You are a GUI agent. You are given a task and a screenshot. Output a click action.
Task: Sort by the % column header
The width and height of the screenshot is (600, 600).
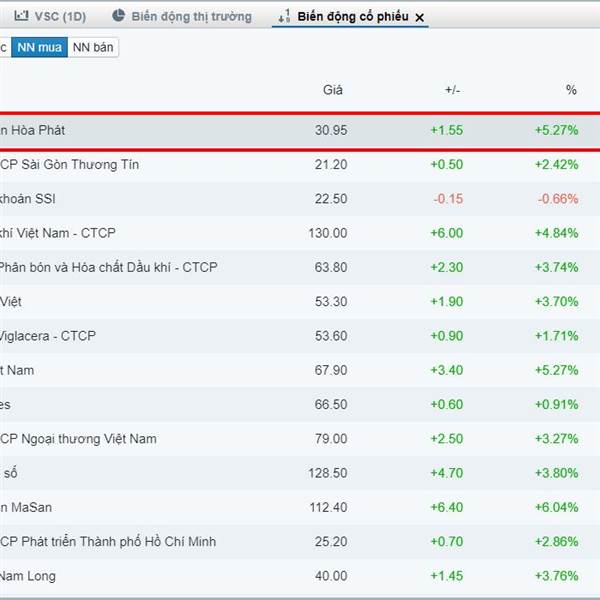571,90
